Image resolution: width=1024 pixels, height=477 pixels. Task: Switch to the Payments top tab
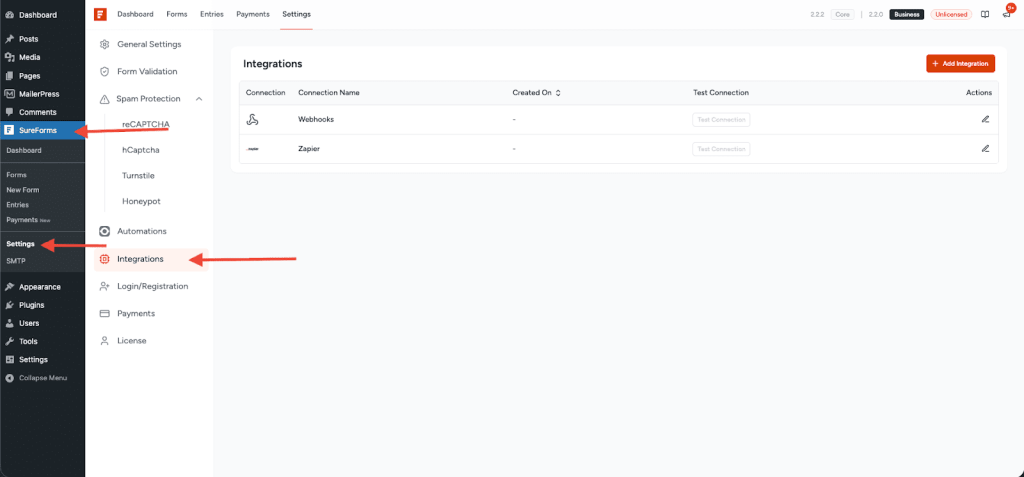pos(252,14)
